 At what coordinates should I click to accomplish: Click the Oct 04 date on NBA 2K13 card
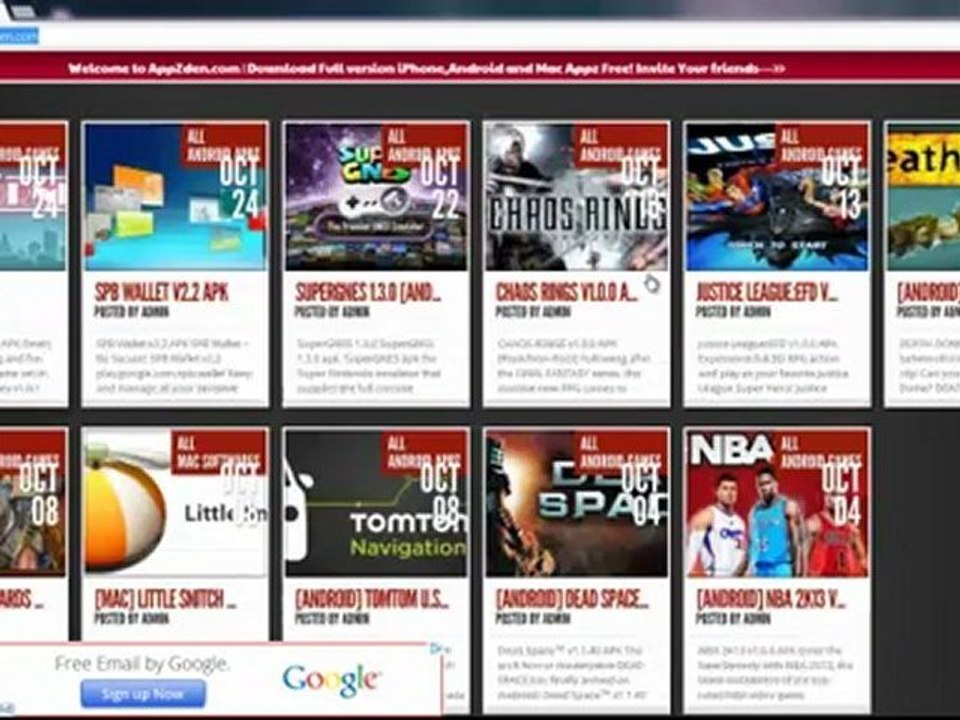[x=844, y=493]
